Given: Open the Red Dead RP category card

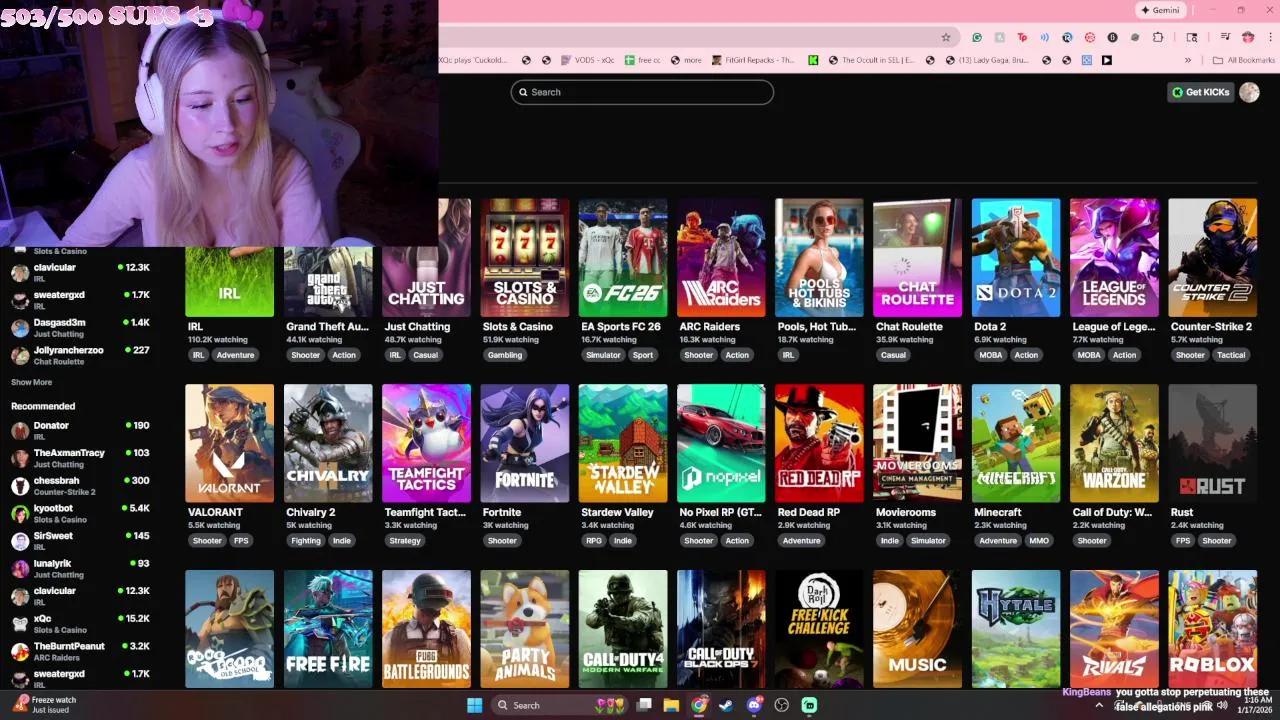Looking at the screenshot, I should pos(819,466).
